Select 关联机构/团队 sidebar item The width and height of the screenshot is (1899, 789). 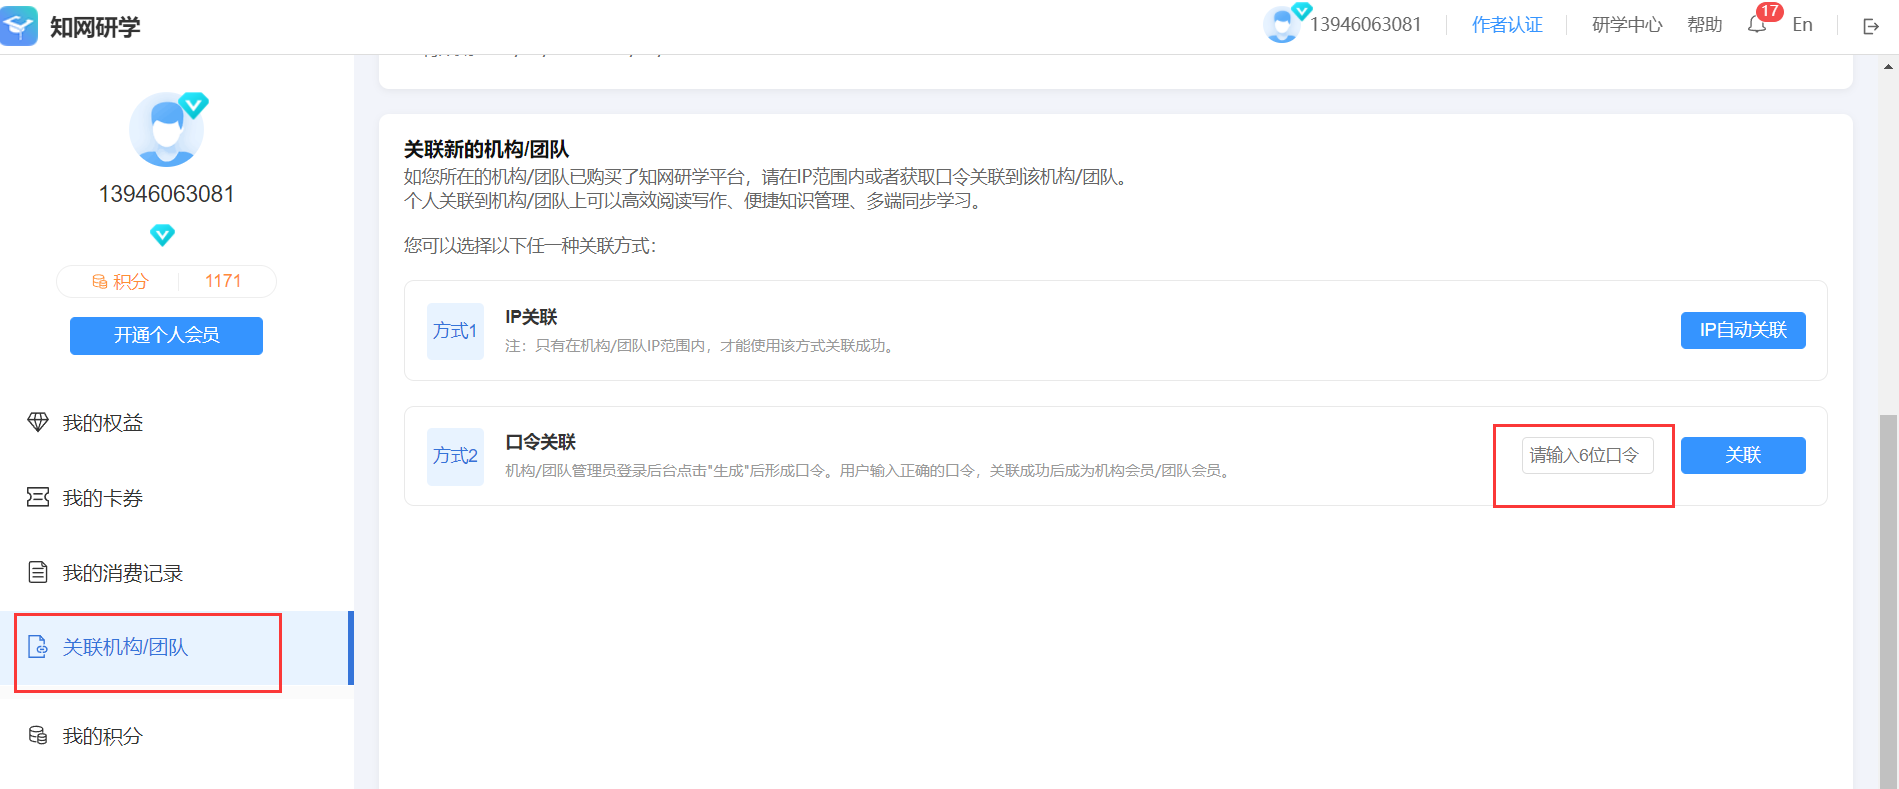click(177, 648)
